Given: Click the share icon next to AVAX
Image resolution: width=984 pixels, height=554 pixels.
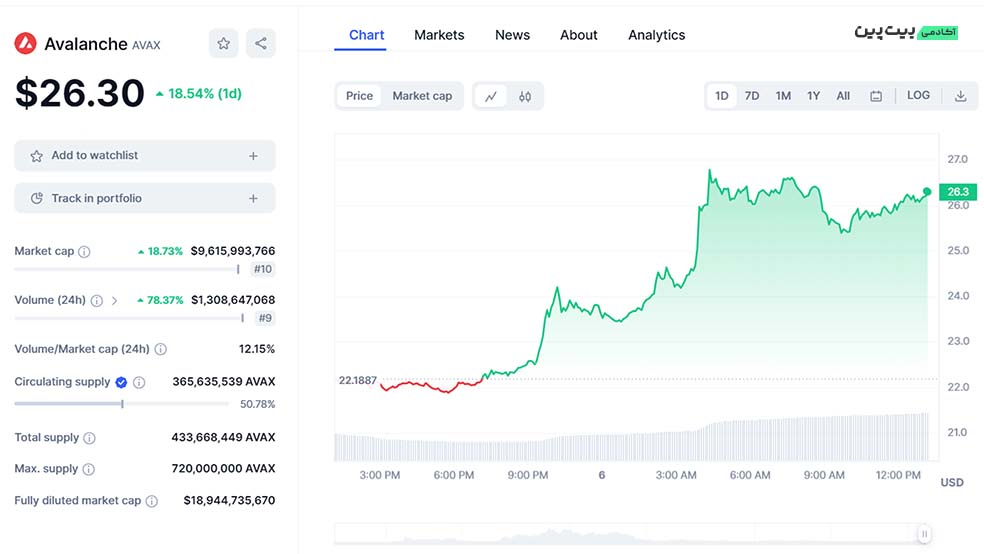Looking at the screenshot, I should pyautogui.click(x=260, y=43).
